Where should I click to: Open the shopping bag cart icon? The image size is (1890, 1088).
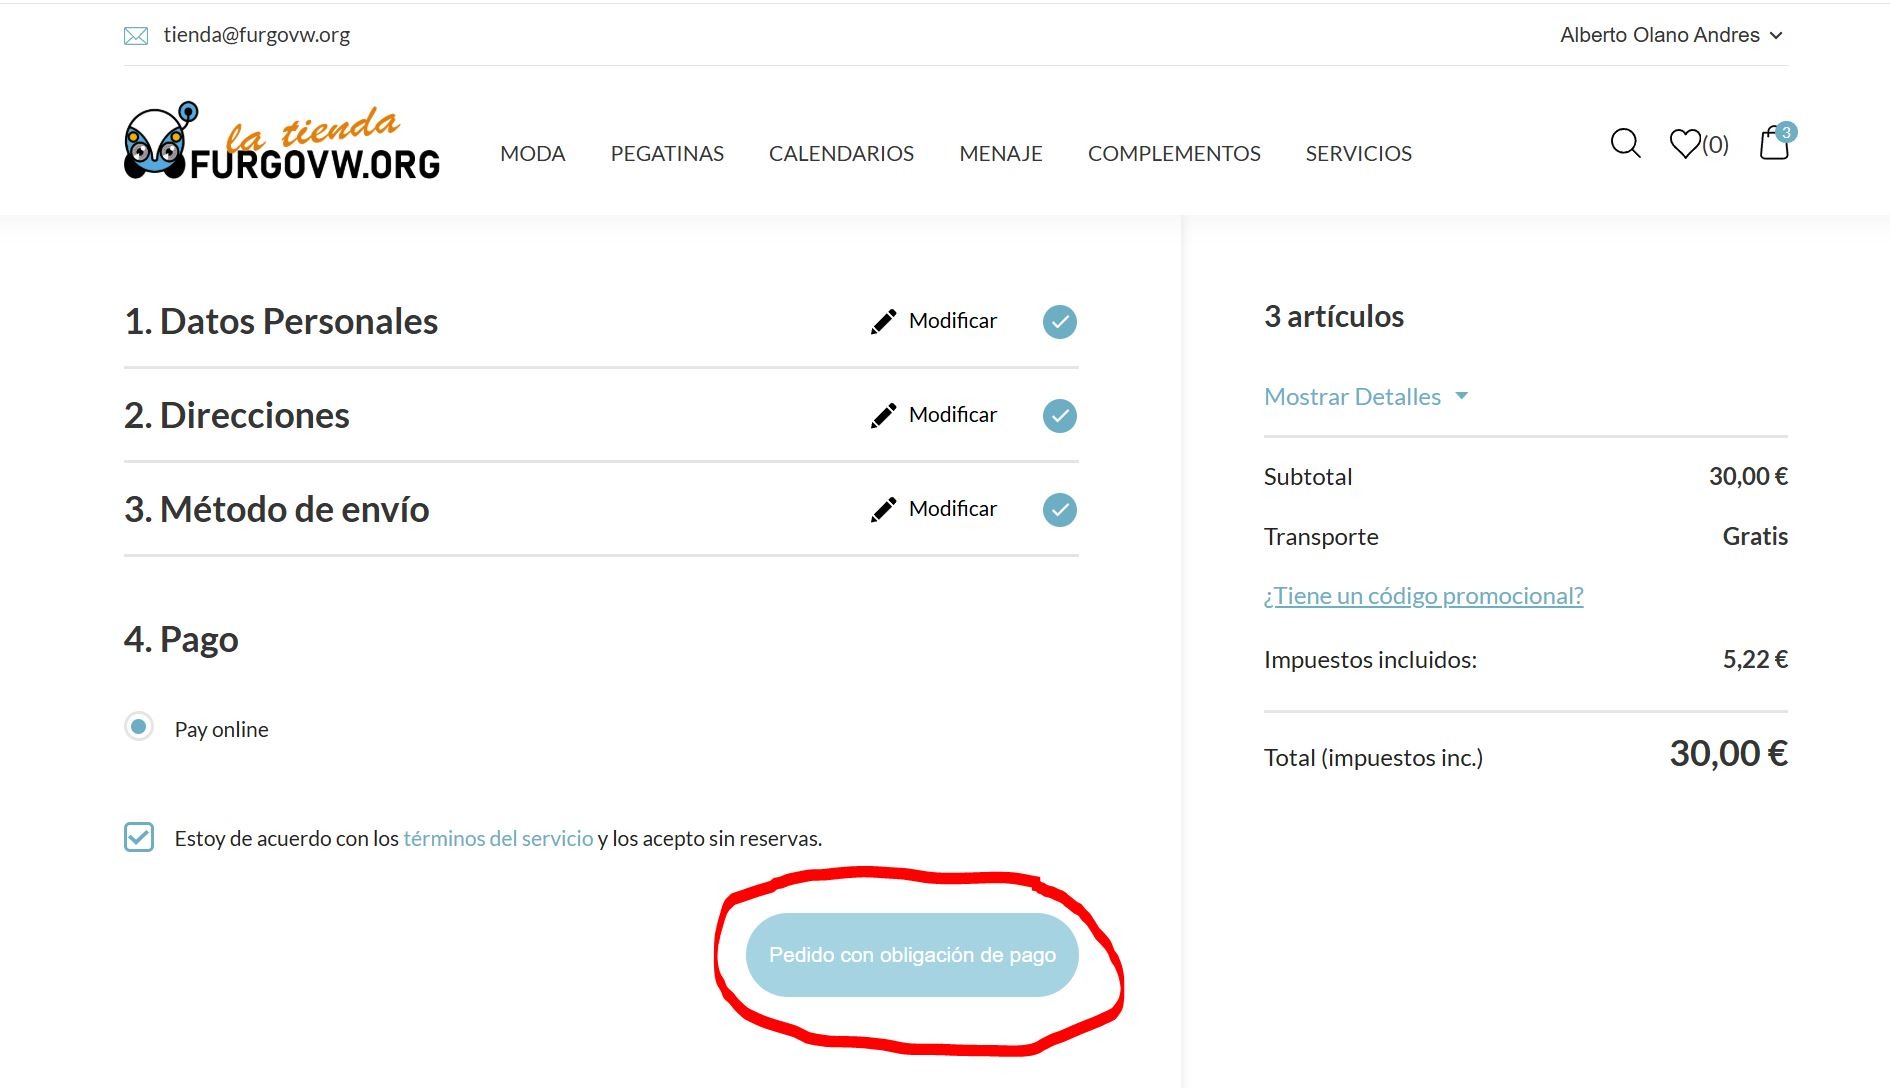1774,144
